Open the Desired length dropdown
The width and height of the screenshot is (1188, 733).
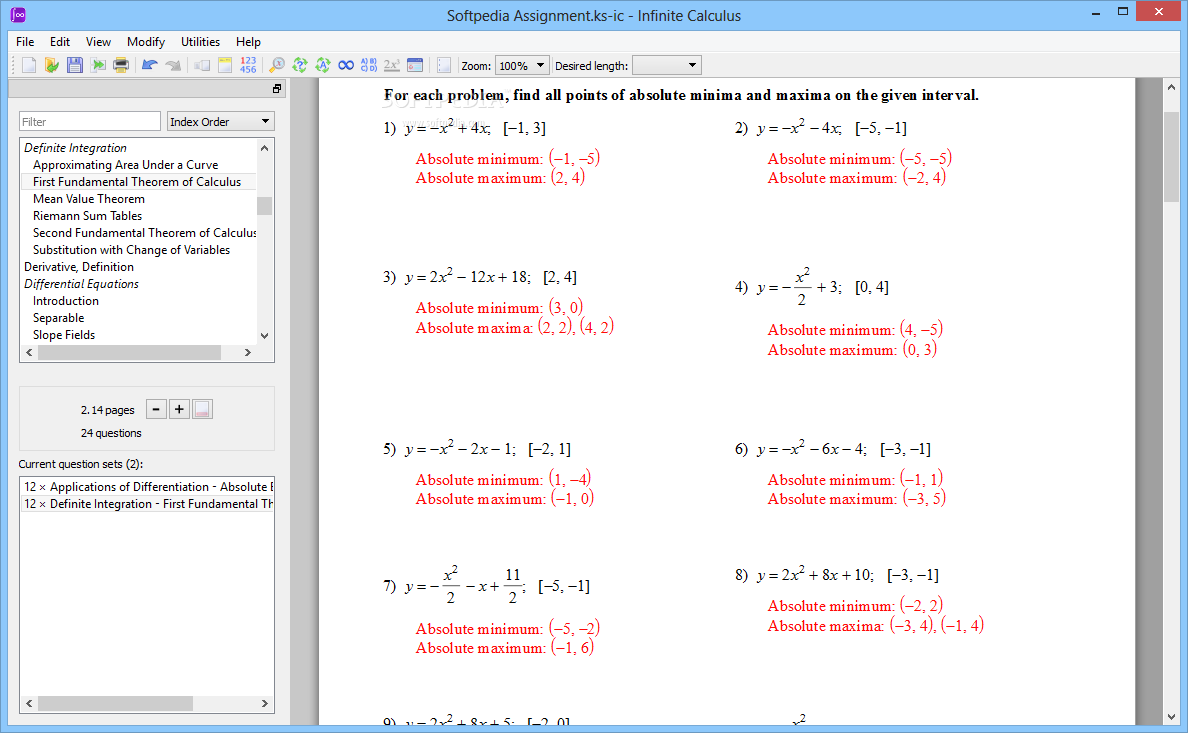[x=667, y=66]
